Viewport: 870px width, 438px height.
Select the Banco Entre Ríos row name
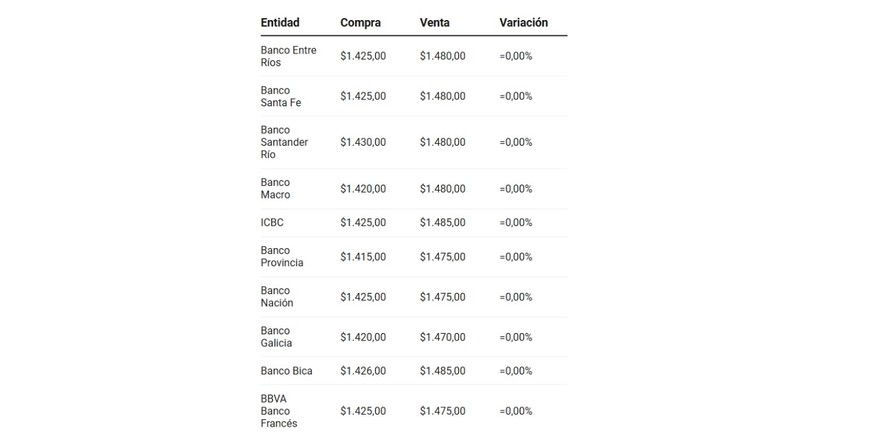coord(288,56)
